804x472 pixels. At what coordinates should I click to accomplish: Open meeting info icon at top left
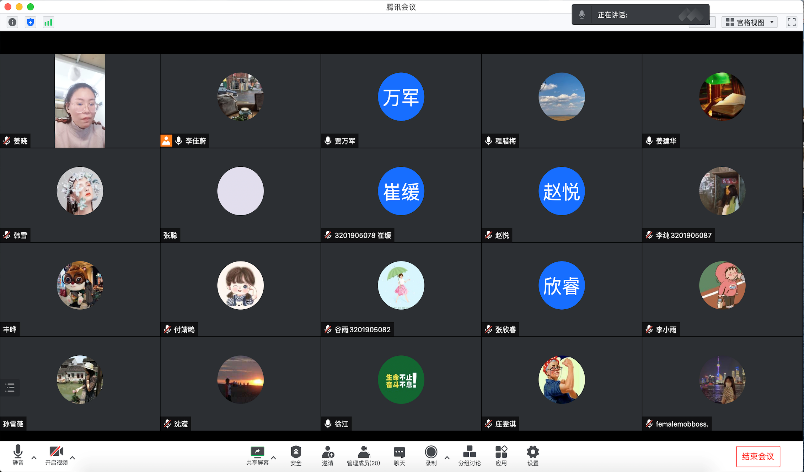(12, 21)
